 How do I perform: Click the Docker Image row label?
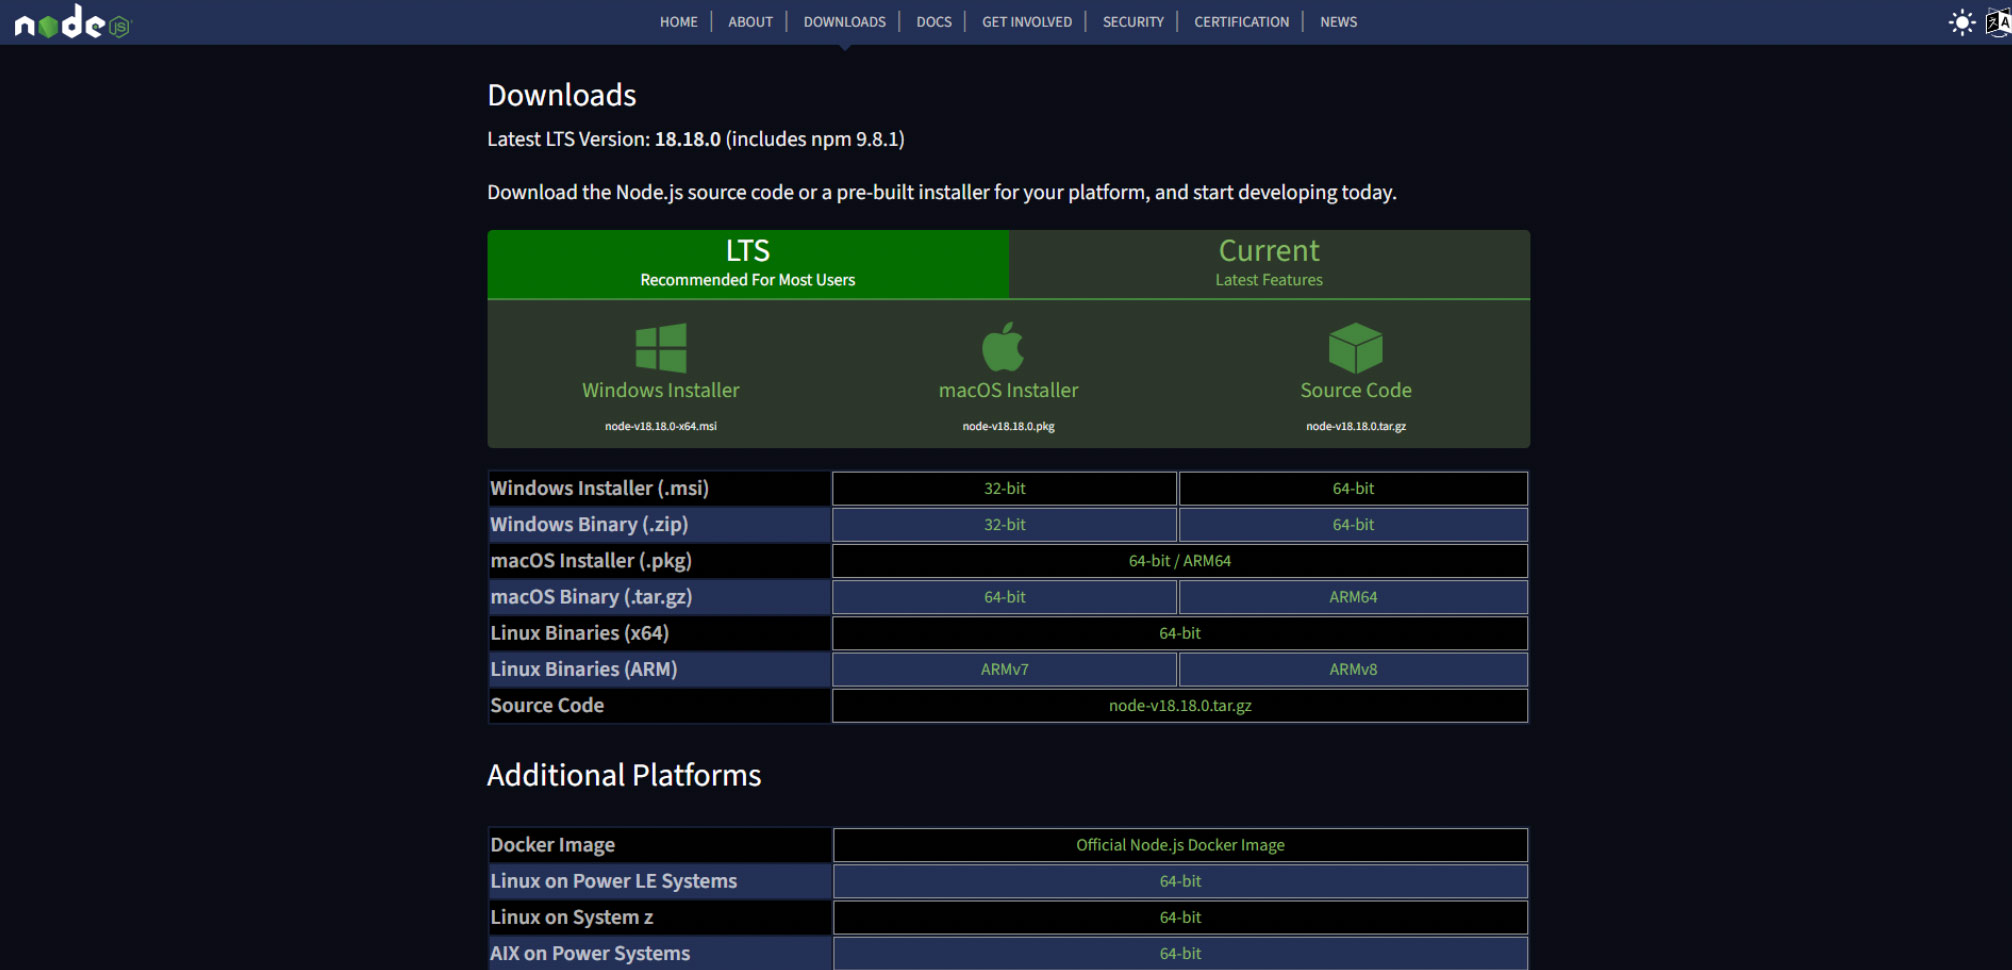coord(552,845)
